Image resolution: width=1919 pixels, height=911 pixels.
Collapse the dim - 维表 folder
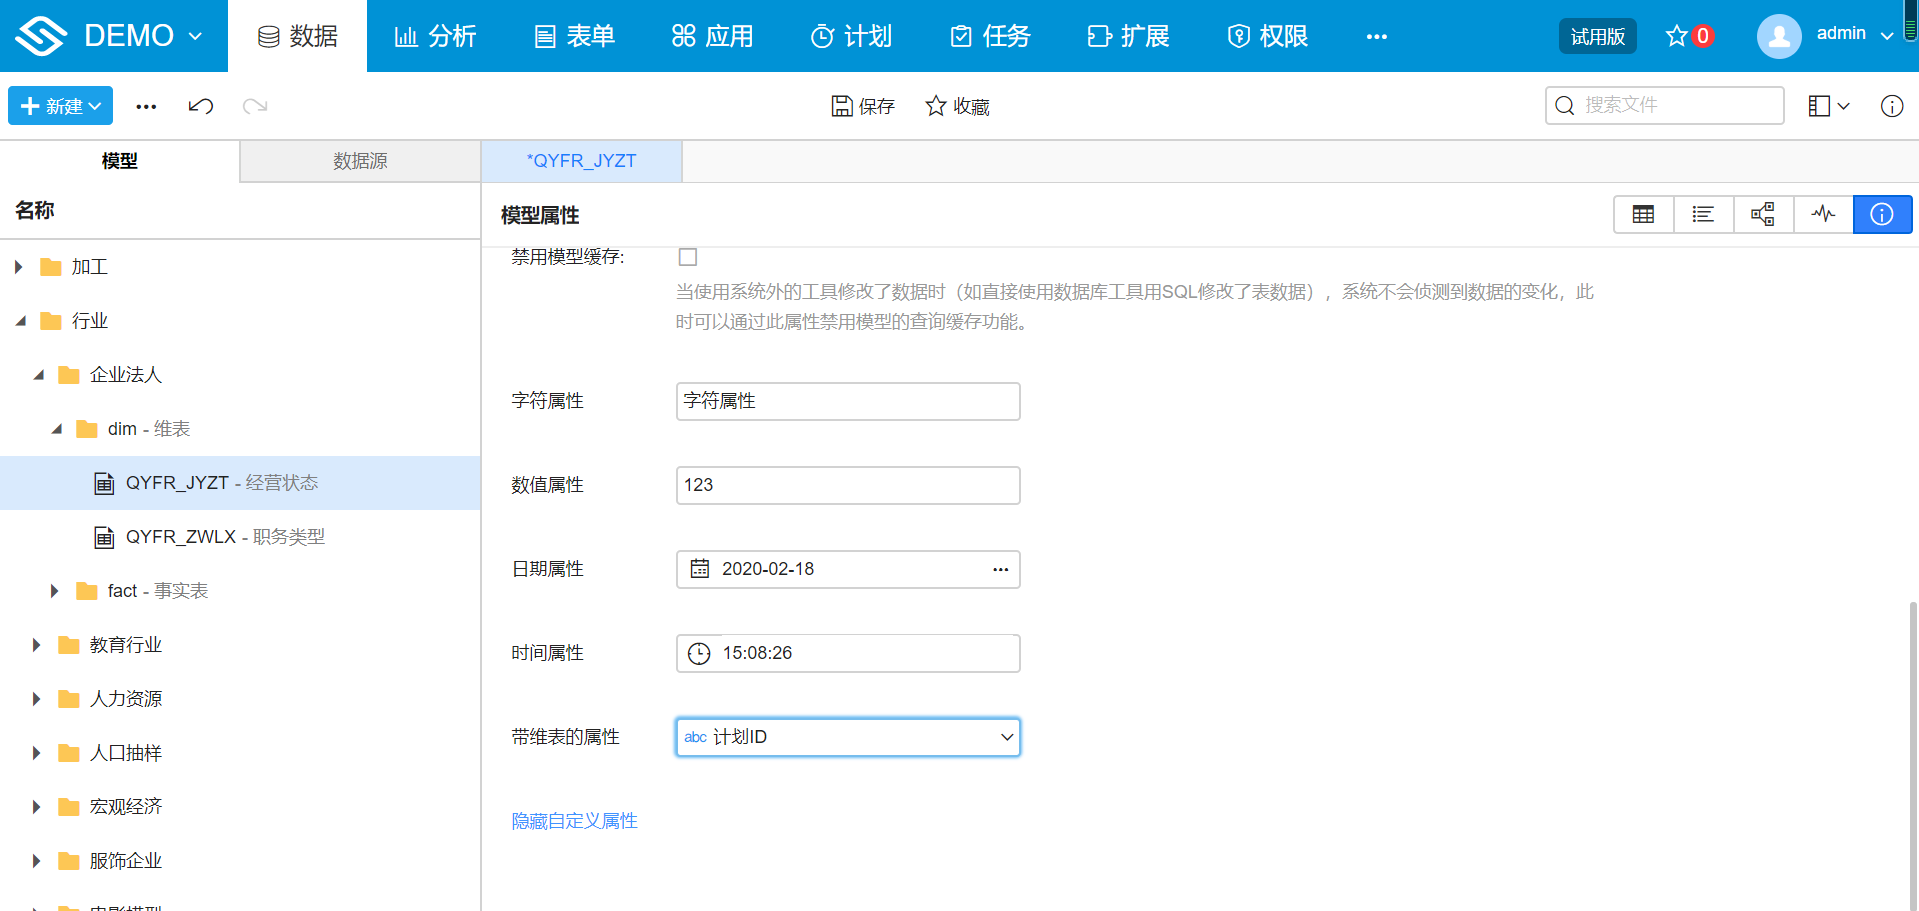click(x=57, y=428)
